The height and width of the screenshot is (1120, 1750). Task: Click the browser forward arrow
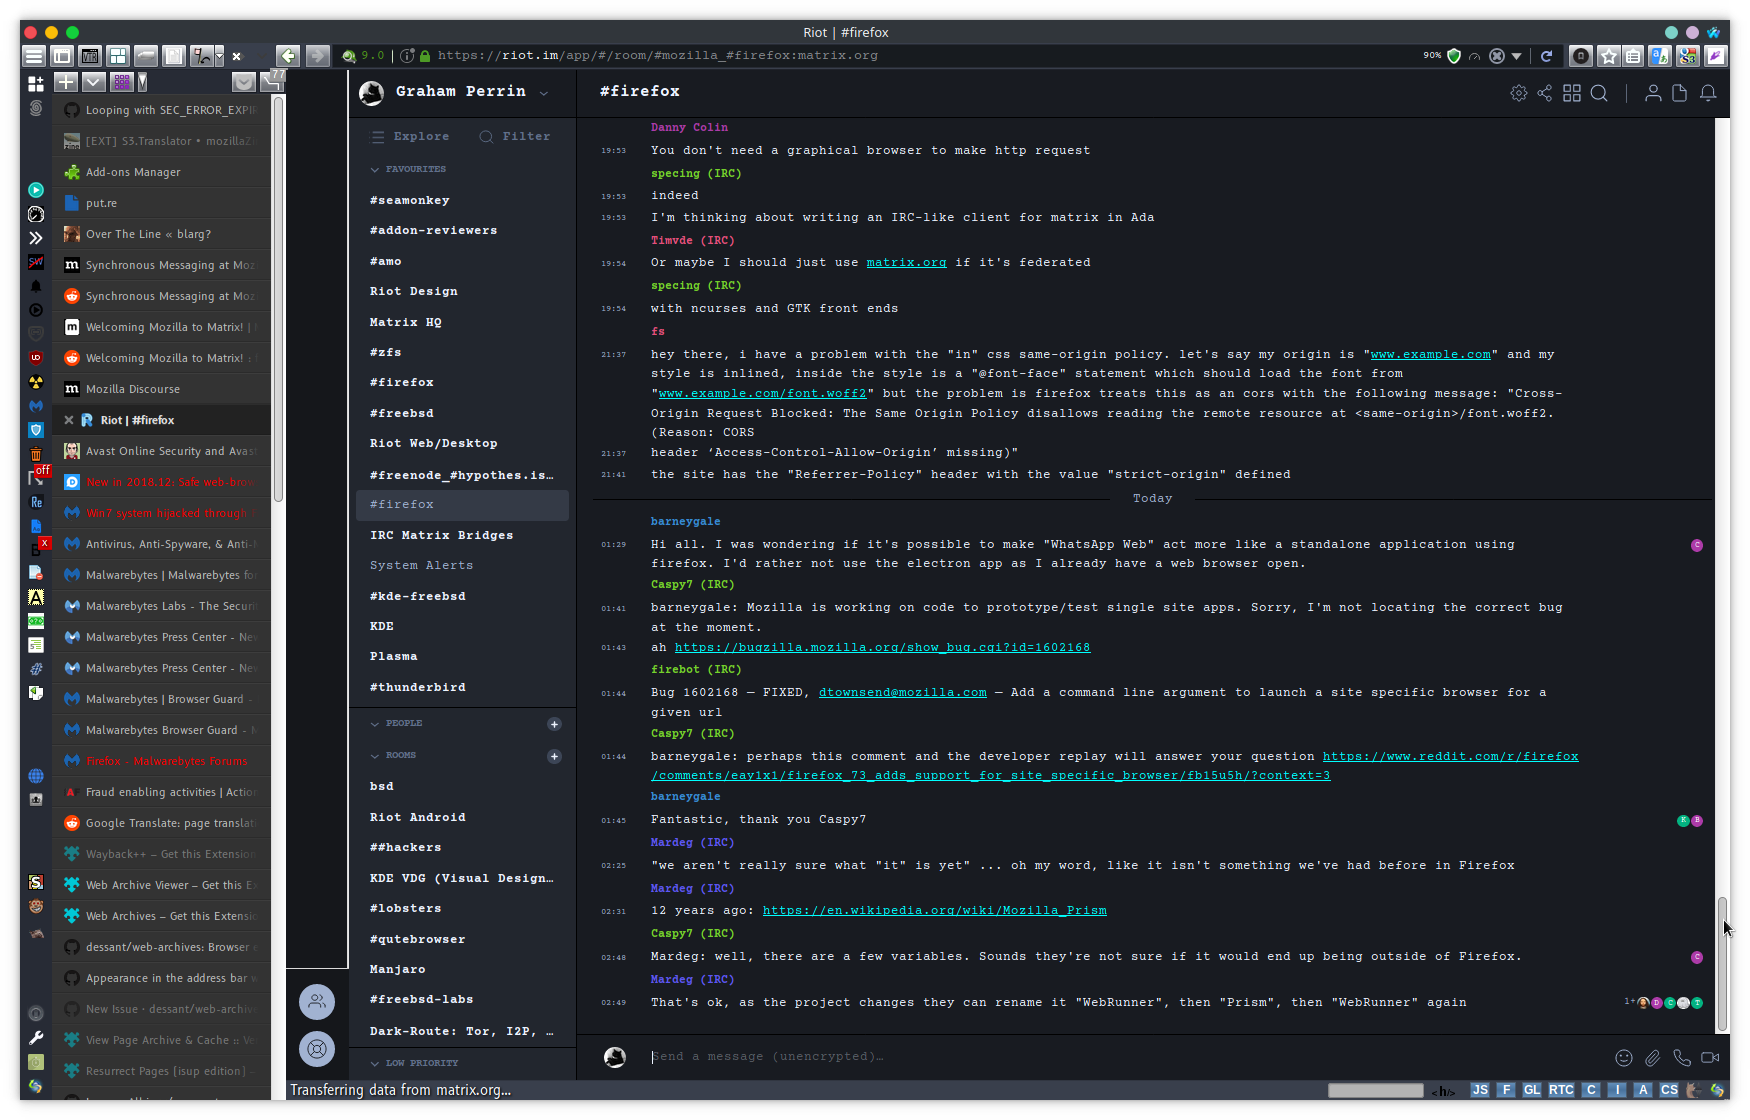click(x=317, y=56)
